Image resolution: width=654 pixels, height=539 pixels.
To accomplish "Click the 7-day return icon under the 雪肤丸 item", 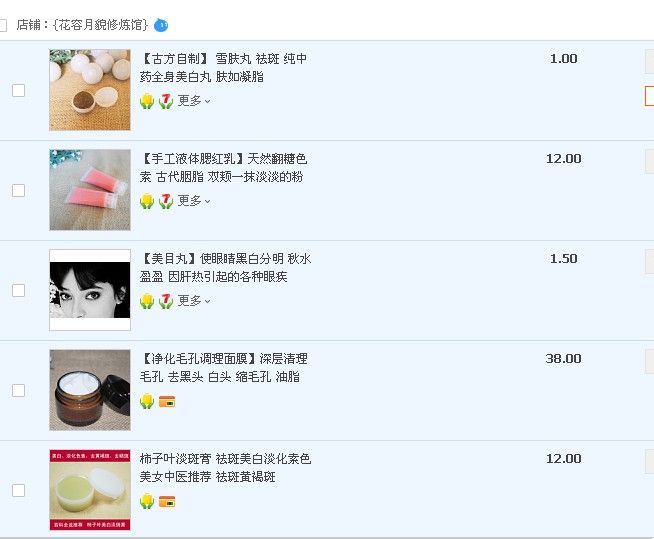I will [x=166, y=101].
